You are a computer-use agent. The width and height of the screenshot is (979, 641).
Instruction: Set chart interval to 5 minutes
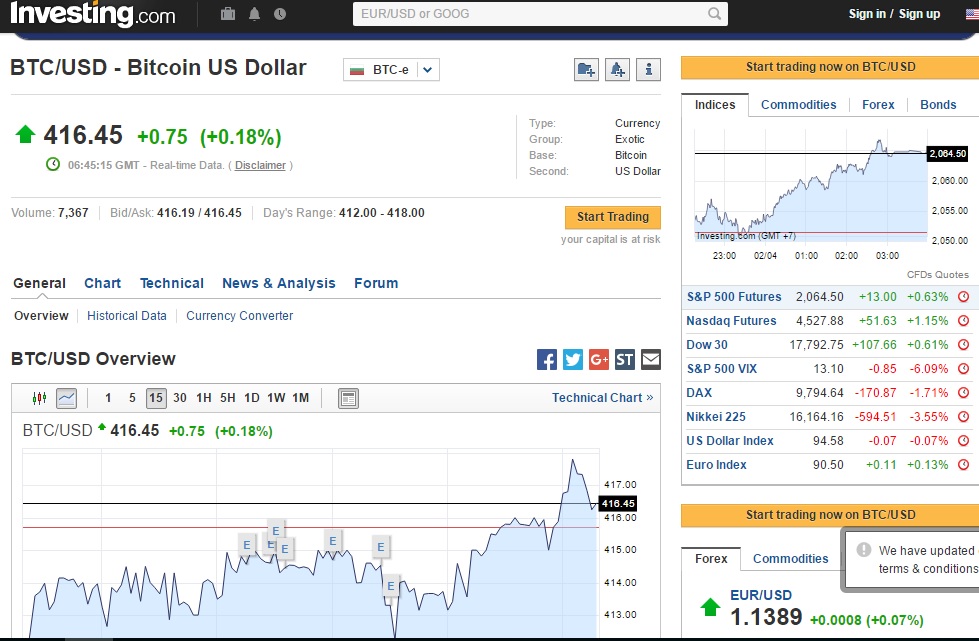[x=132, y=398]
